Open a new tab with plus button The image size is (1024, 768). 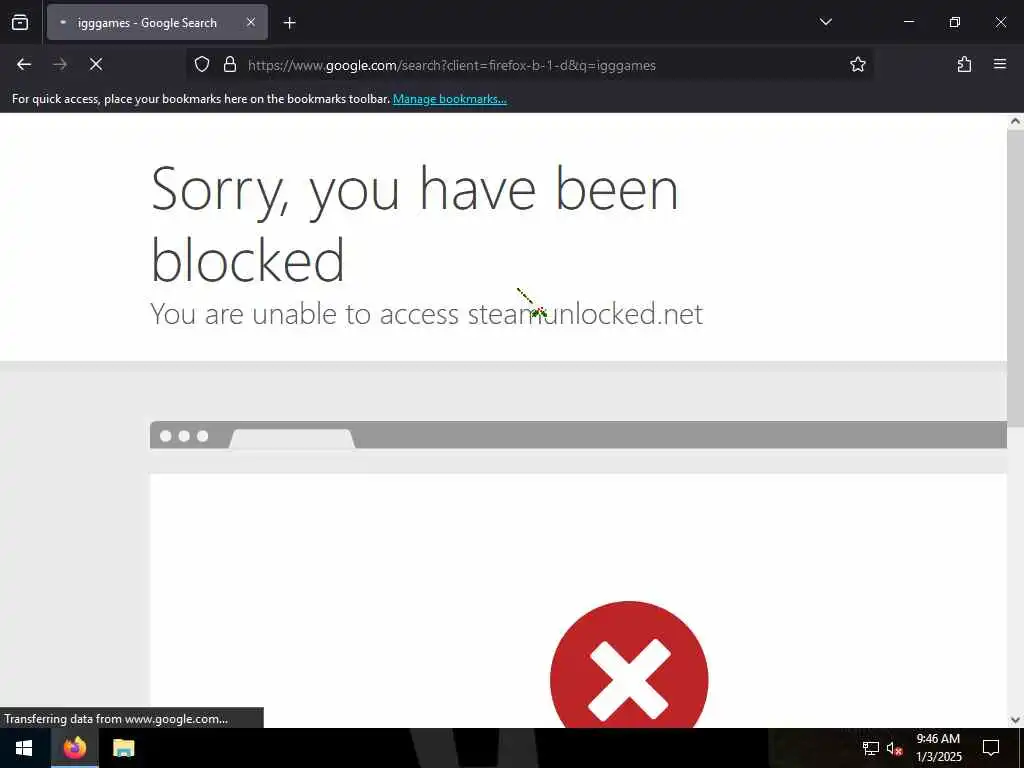pyautogui.click(x=289, y=23)
